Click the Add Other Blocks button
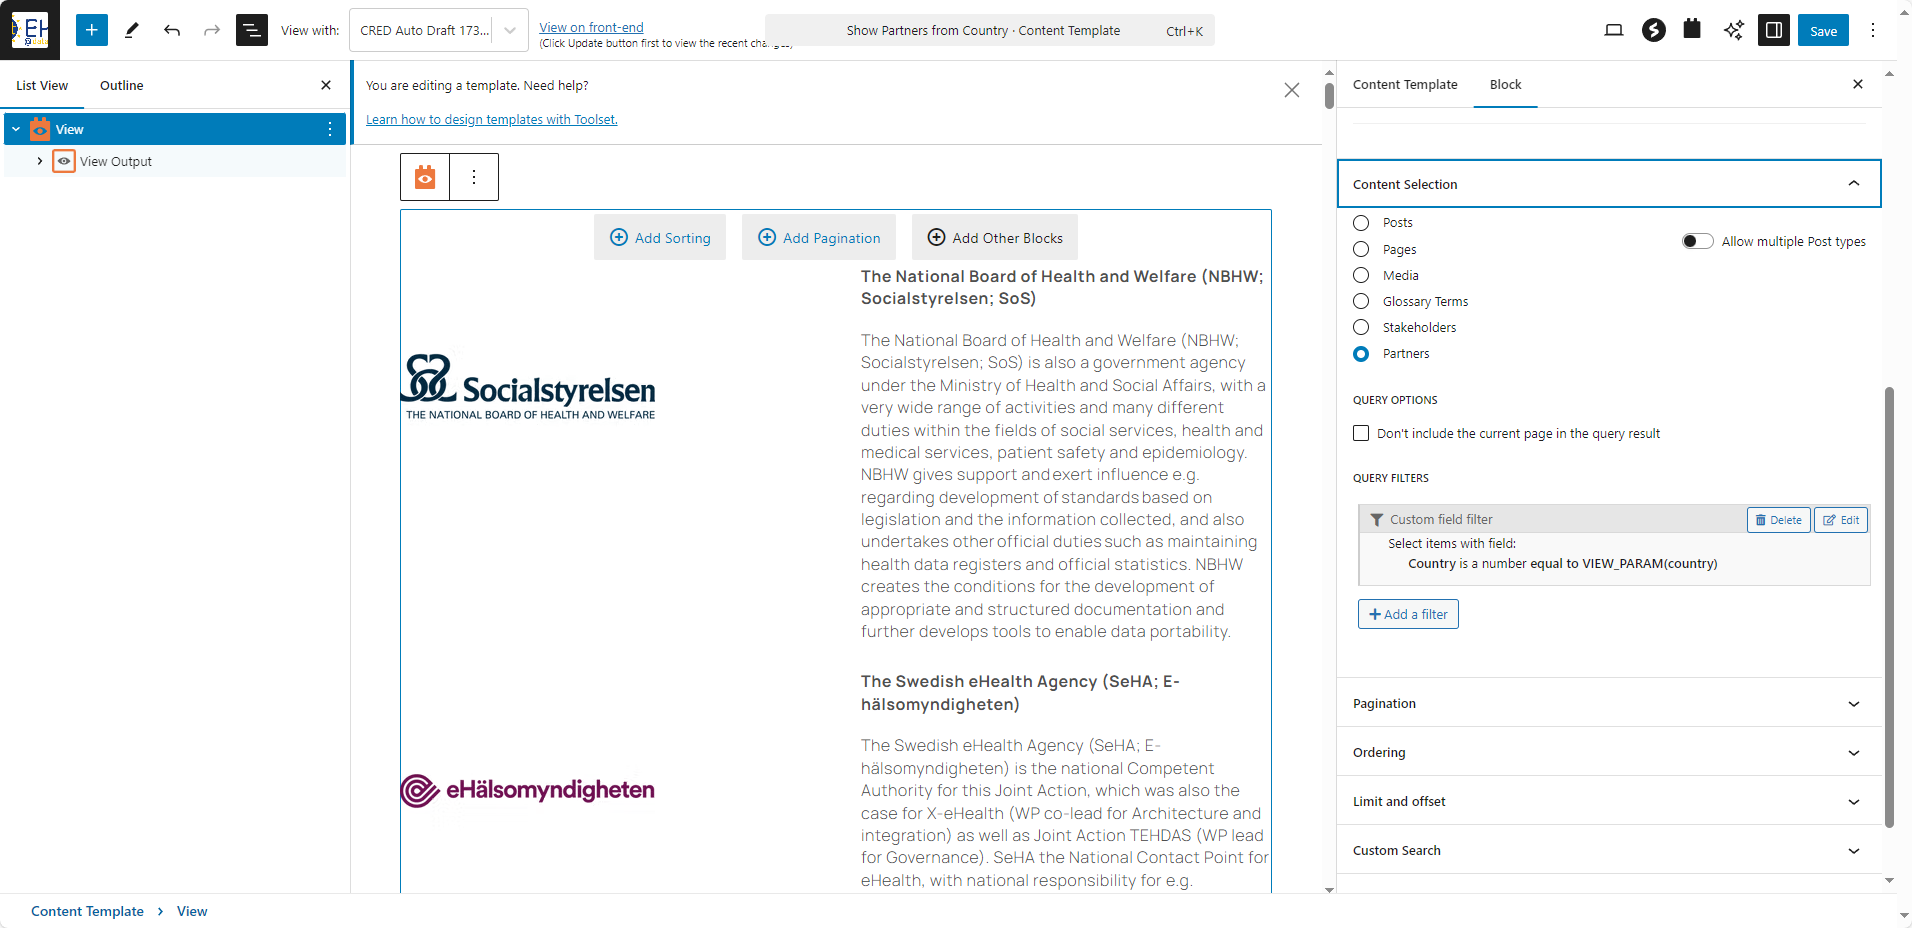The height and width of the screenshot is (928, 1912). click(x=995, y=237)
